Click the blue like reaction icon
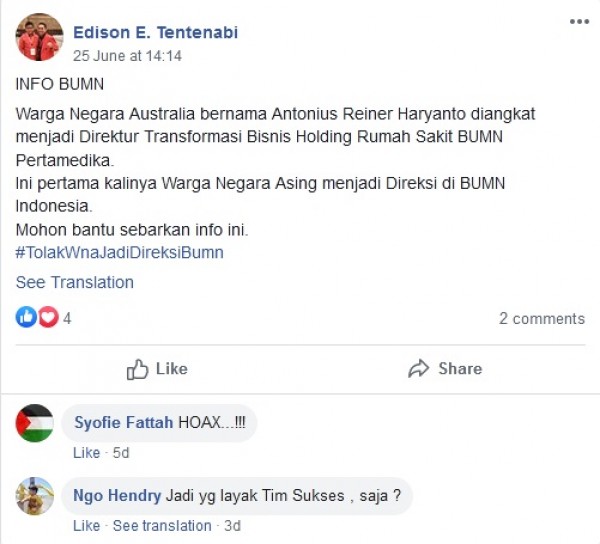Image resolution: width=600 pixels, height=544 pixels. click(x=26, y=318)
